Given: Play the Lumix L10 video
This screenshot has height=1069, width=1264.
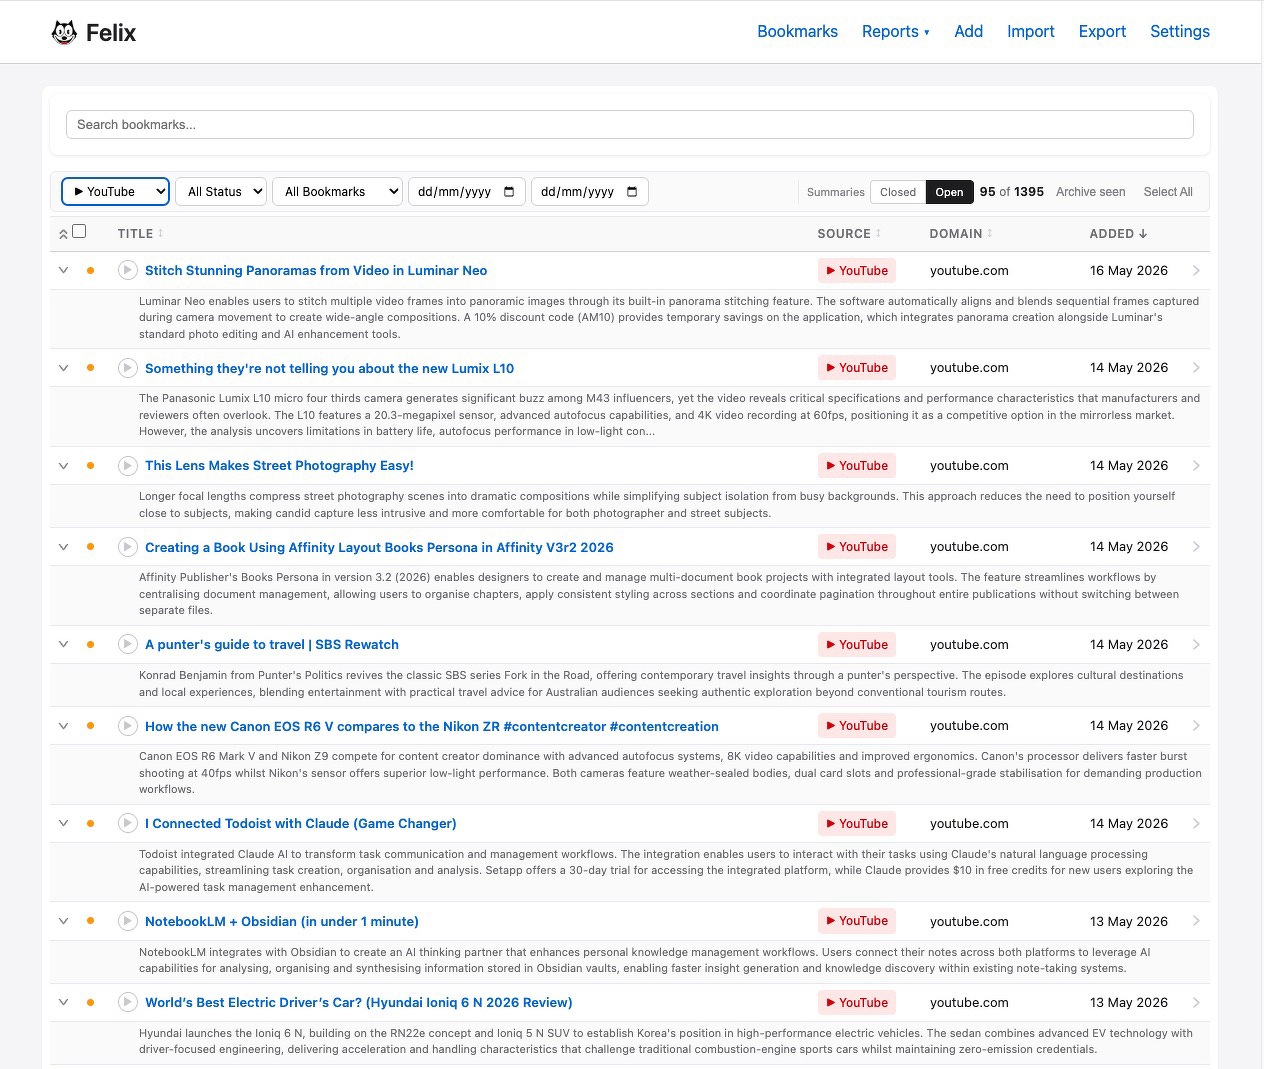Looking at the screenshot, I should click(x=127, y=368).
